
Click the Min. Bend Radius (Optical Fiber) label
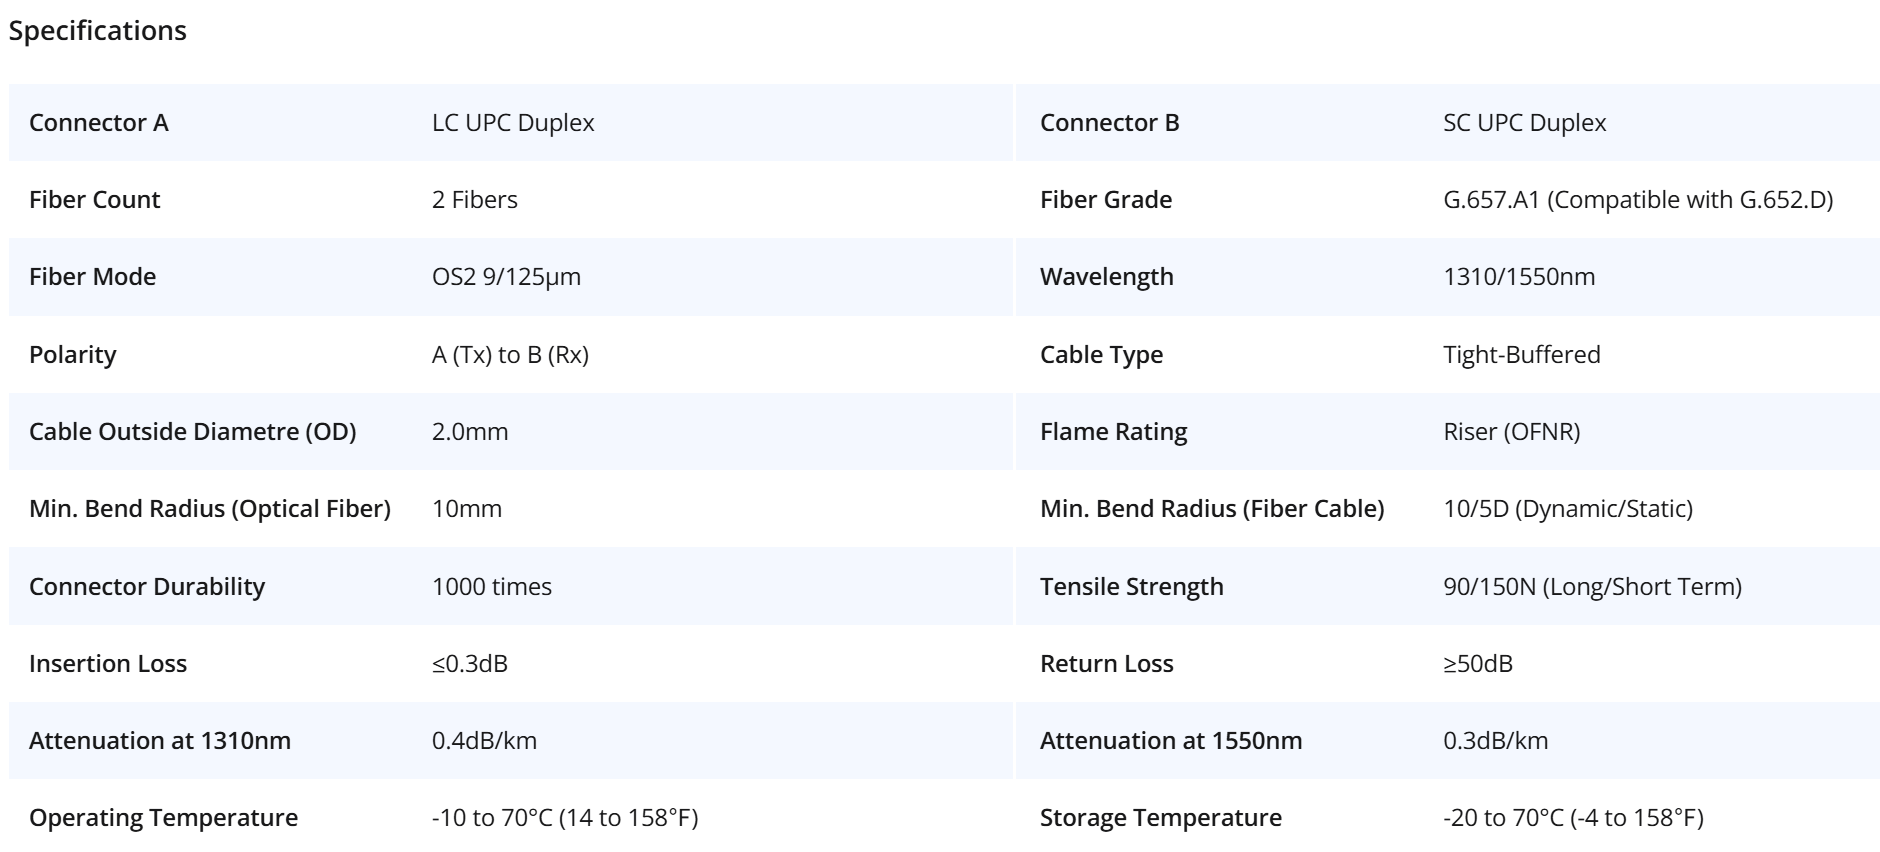pyautogui.click(x=210, y=509)
